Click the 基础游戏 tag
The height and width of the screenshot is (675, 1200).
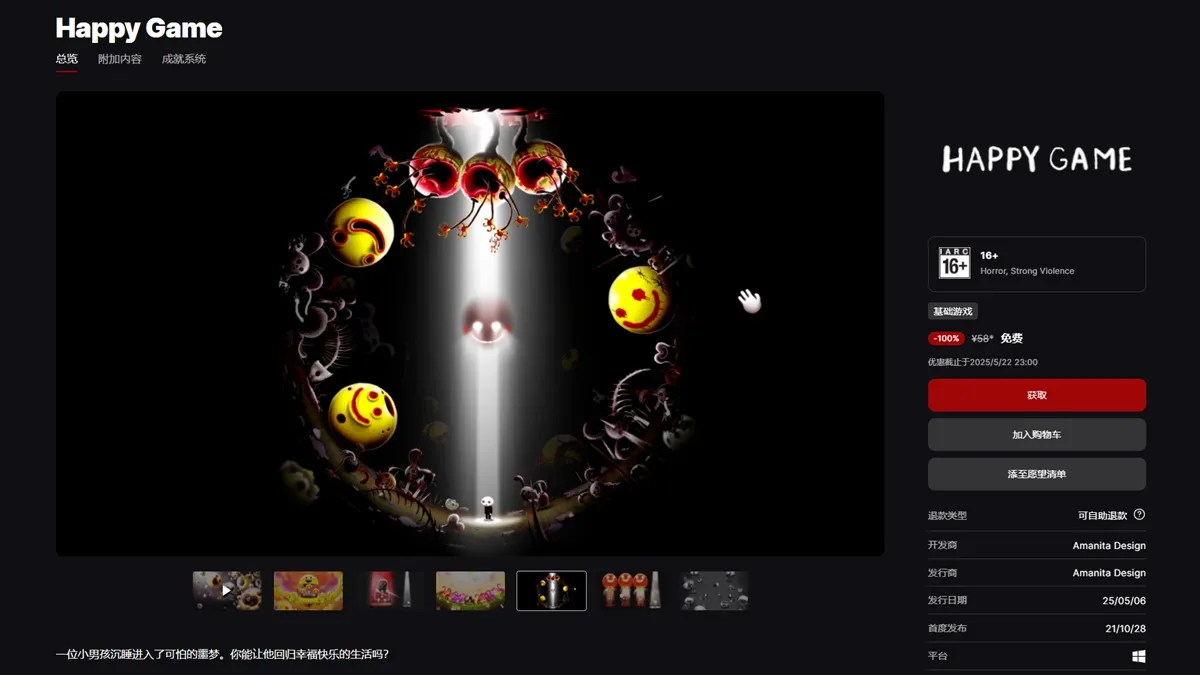[x=953, y=312]
